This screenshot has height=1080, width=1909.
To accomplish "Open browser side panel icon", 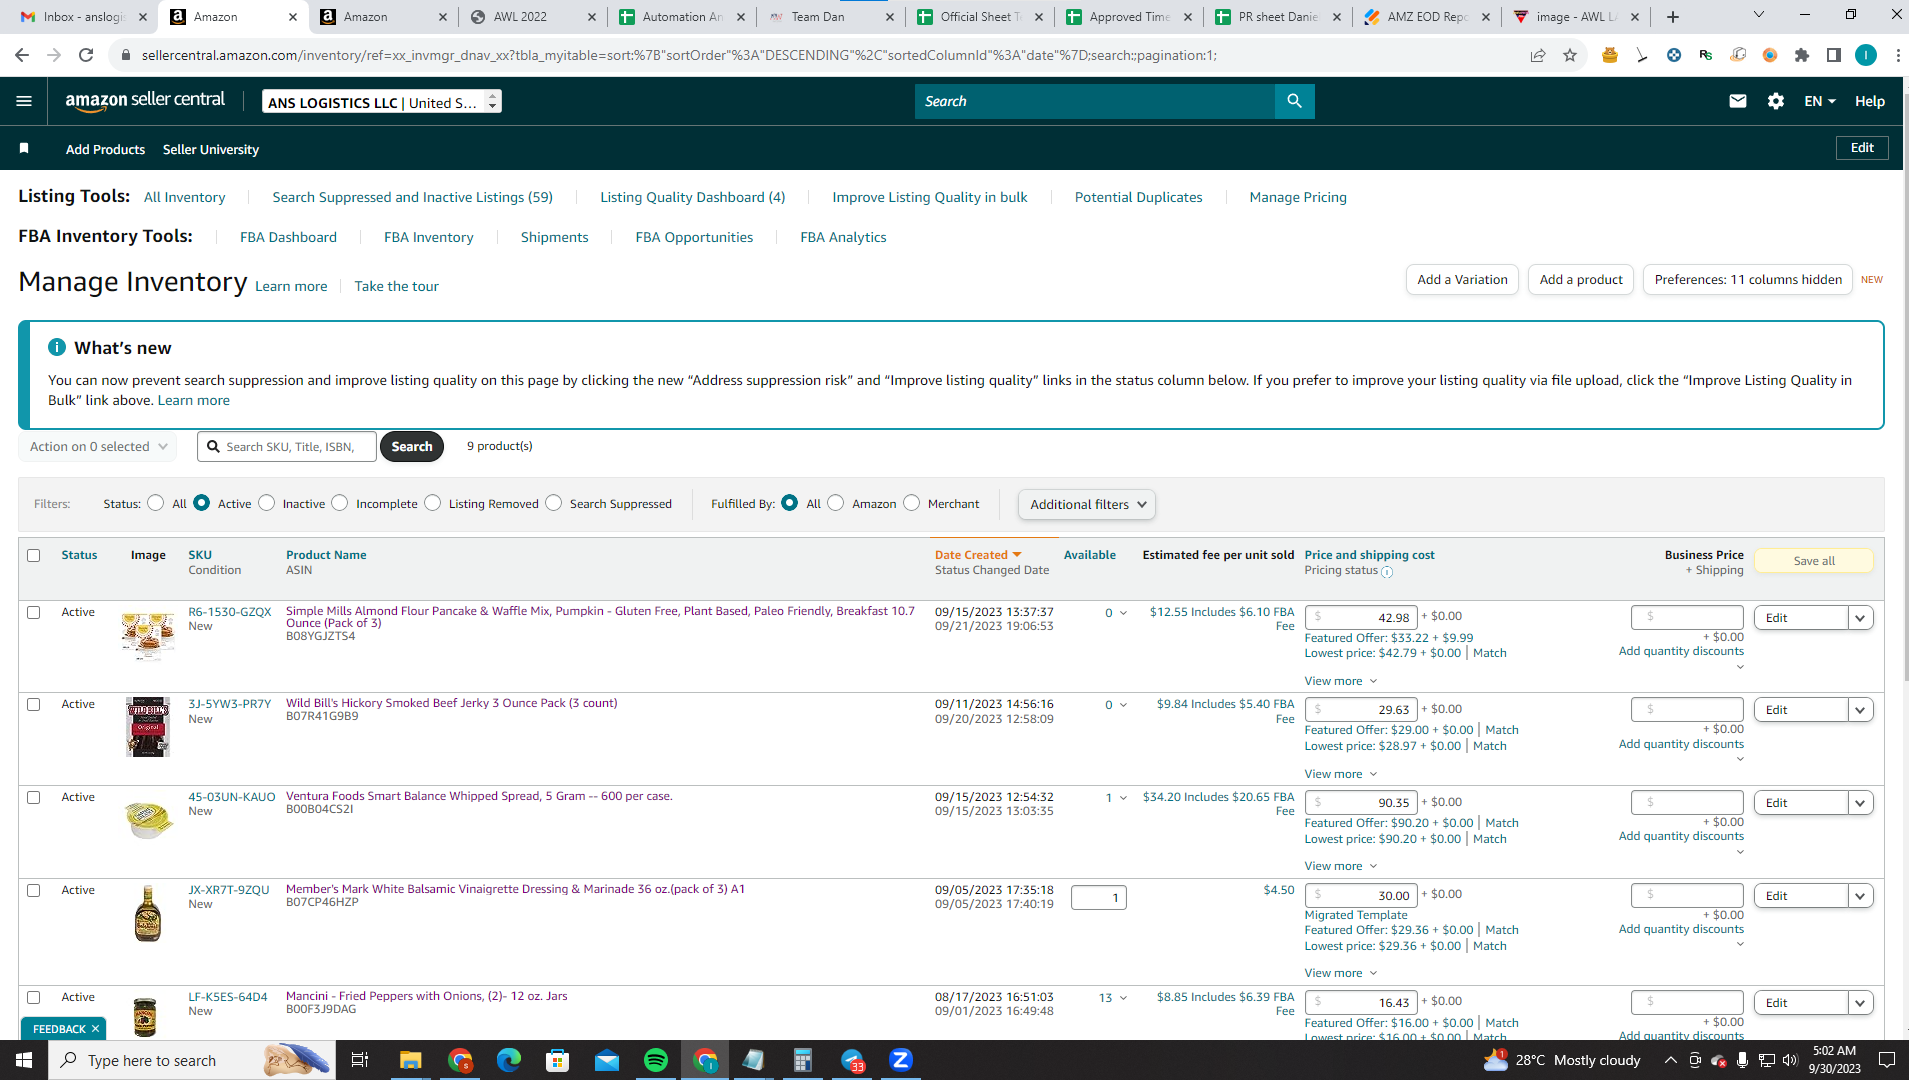I will tap(1834, 55).
